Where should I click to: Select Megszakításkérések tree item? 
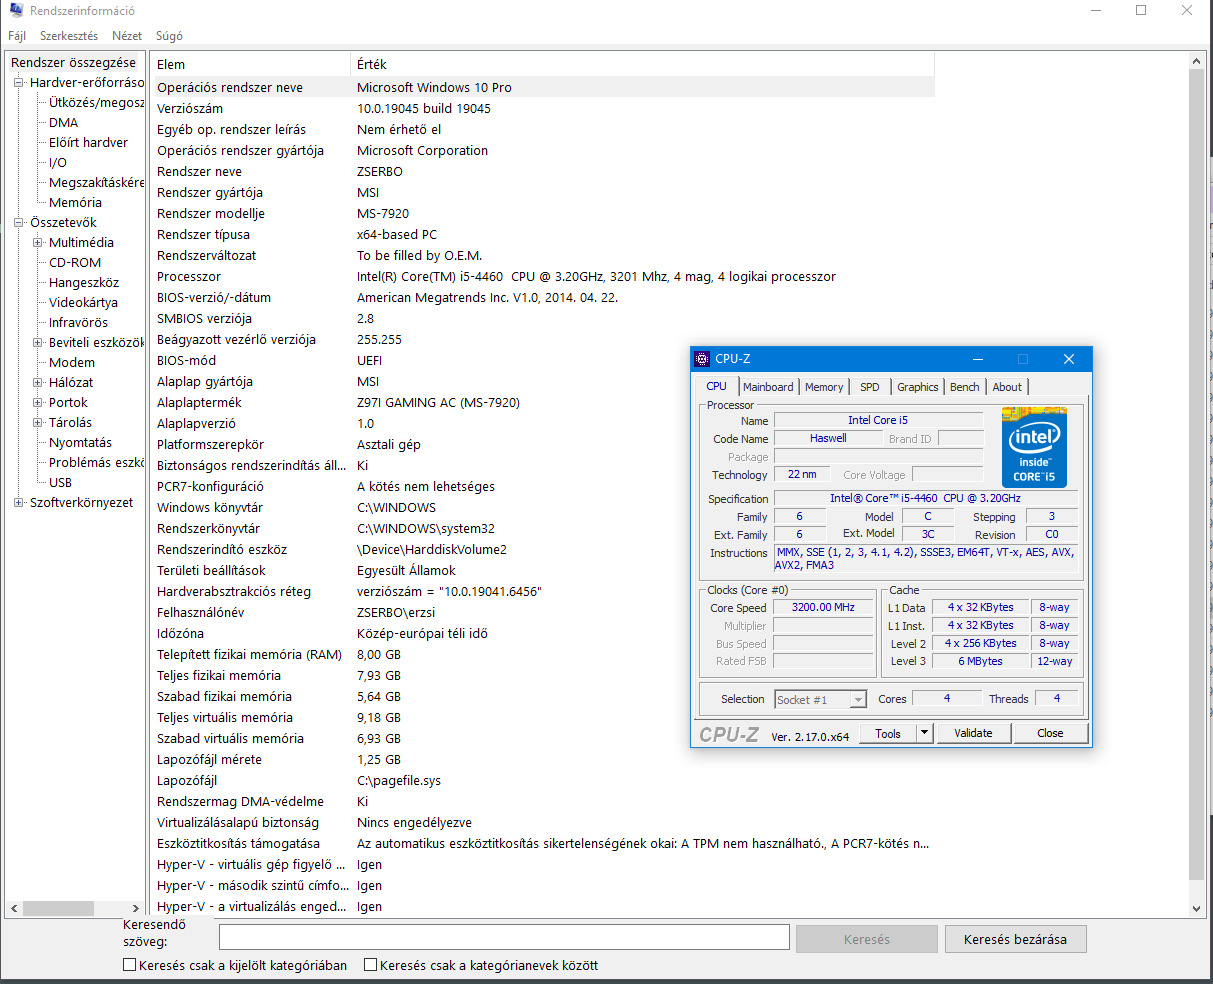tap(96, 183)
